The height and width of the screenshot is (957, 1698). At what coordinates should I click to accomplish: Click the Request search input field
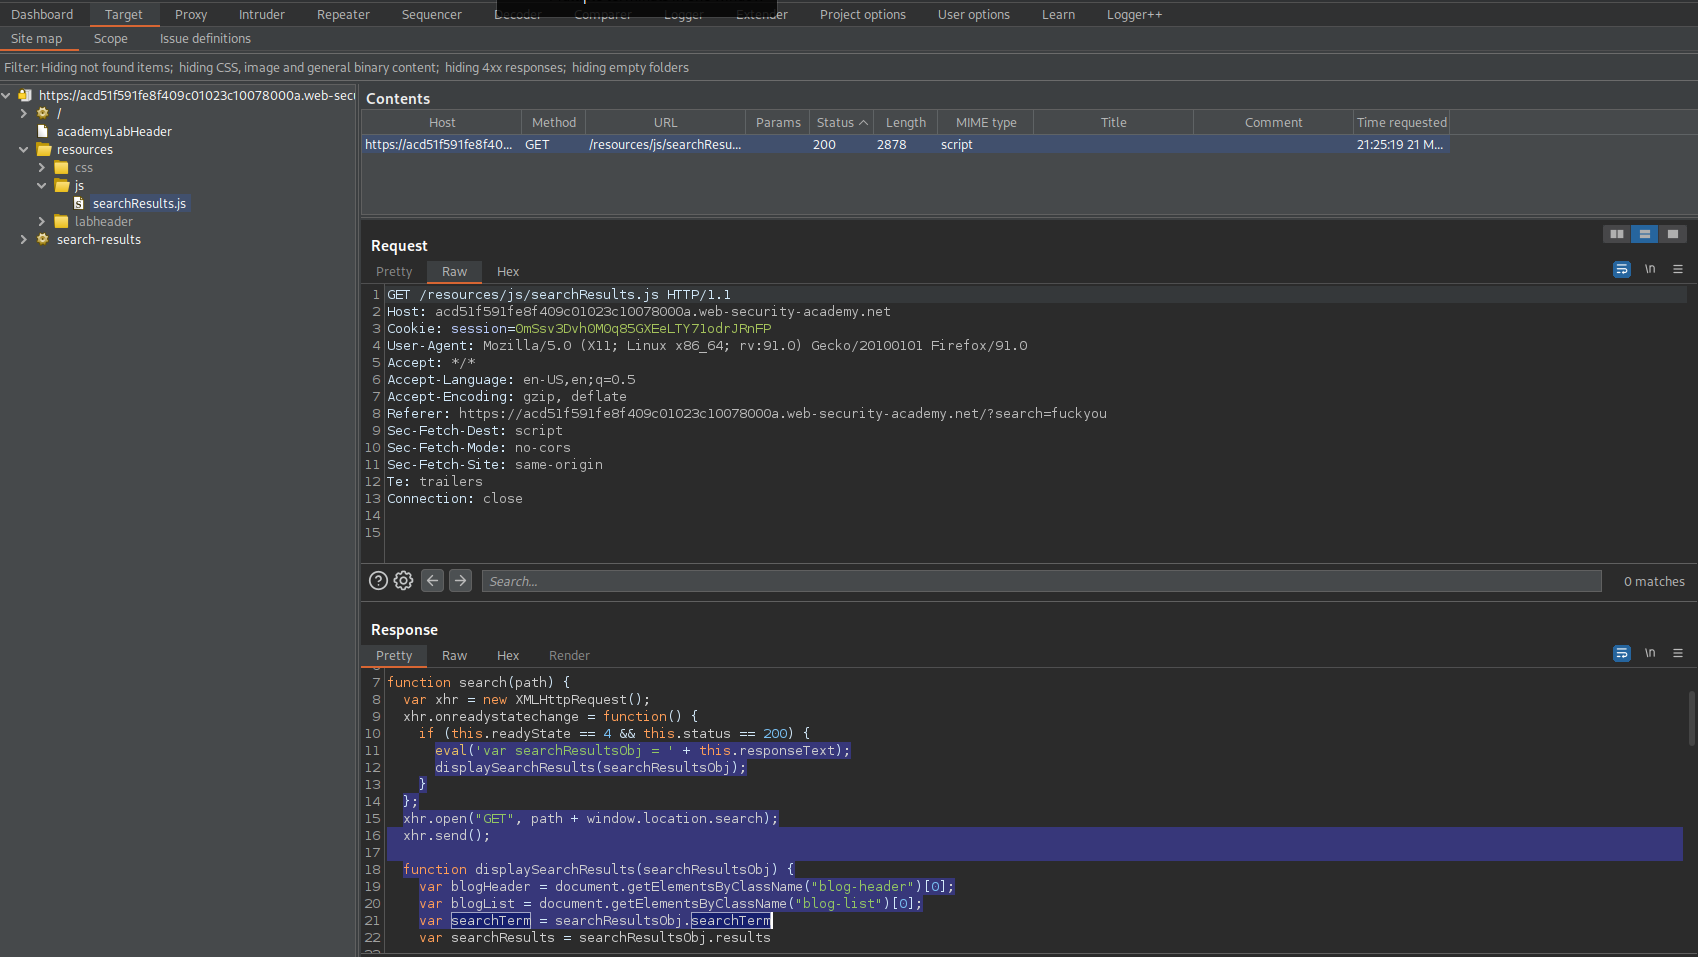click(1041, 581)
